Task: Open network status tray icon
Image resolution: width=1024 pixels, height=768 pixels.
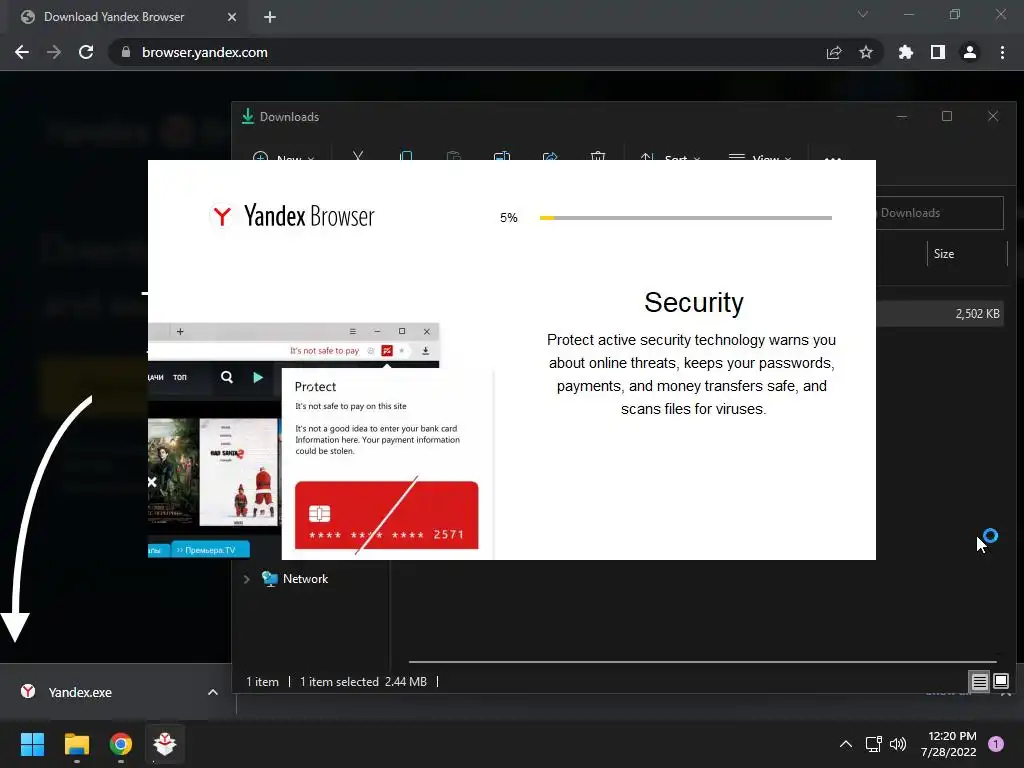Action: (873, 744)
